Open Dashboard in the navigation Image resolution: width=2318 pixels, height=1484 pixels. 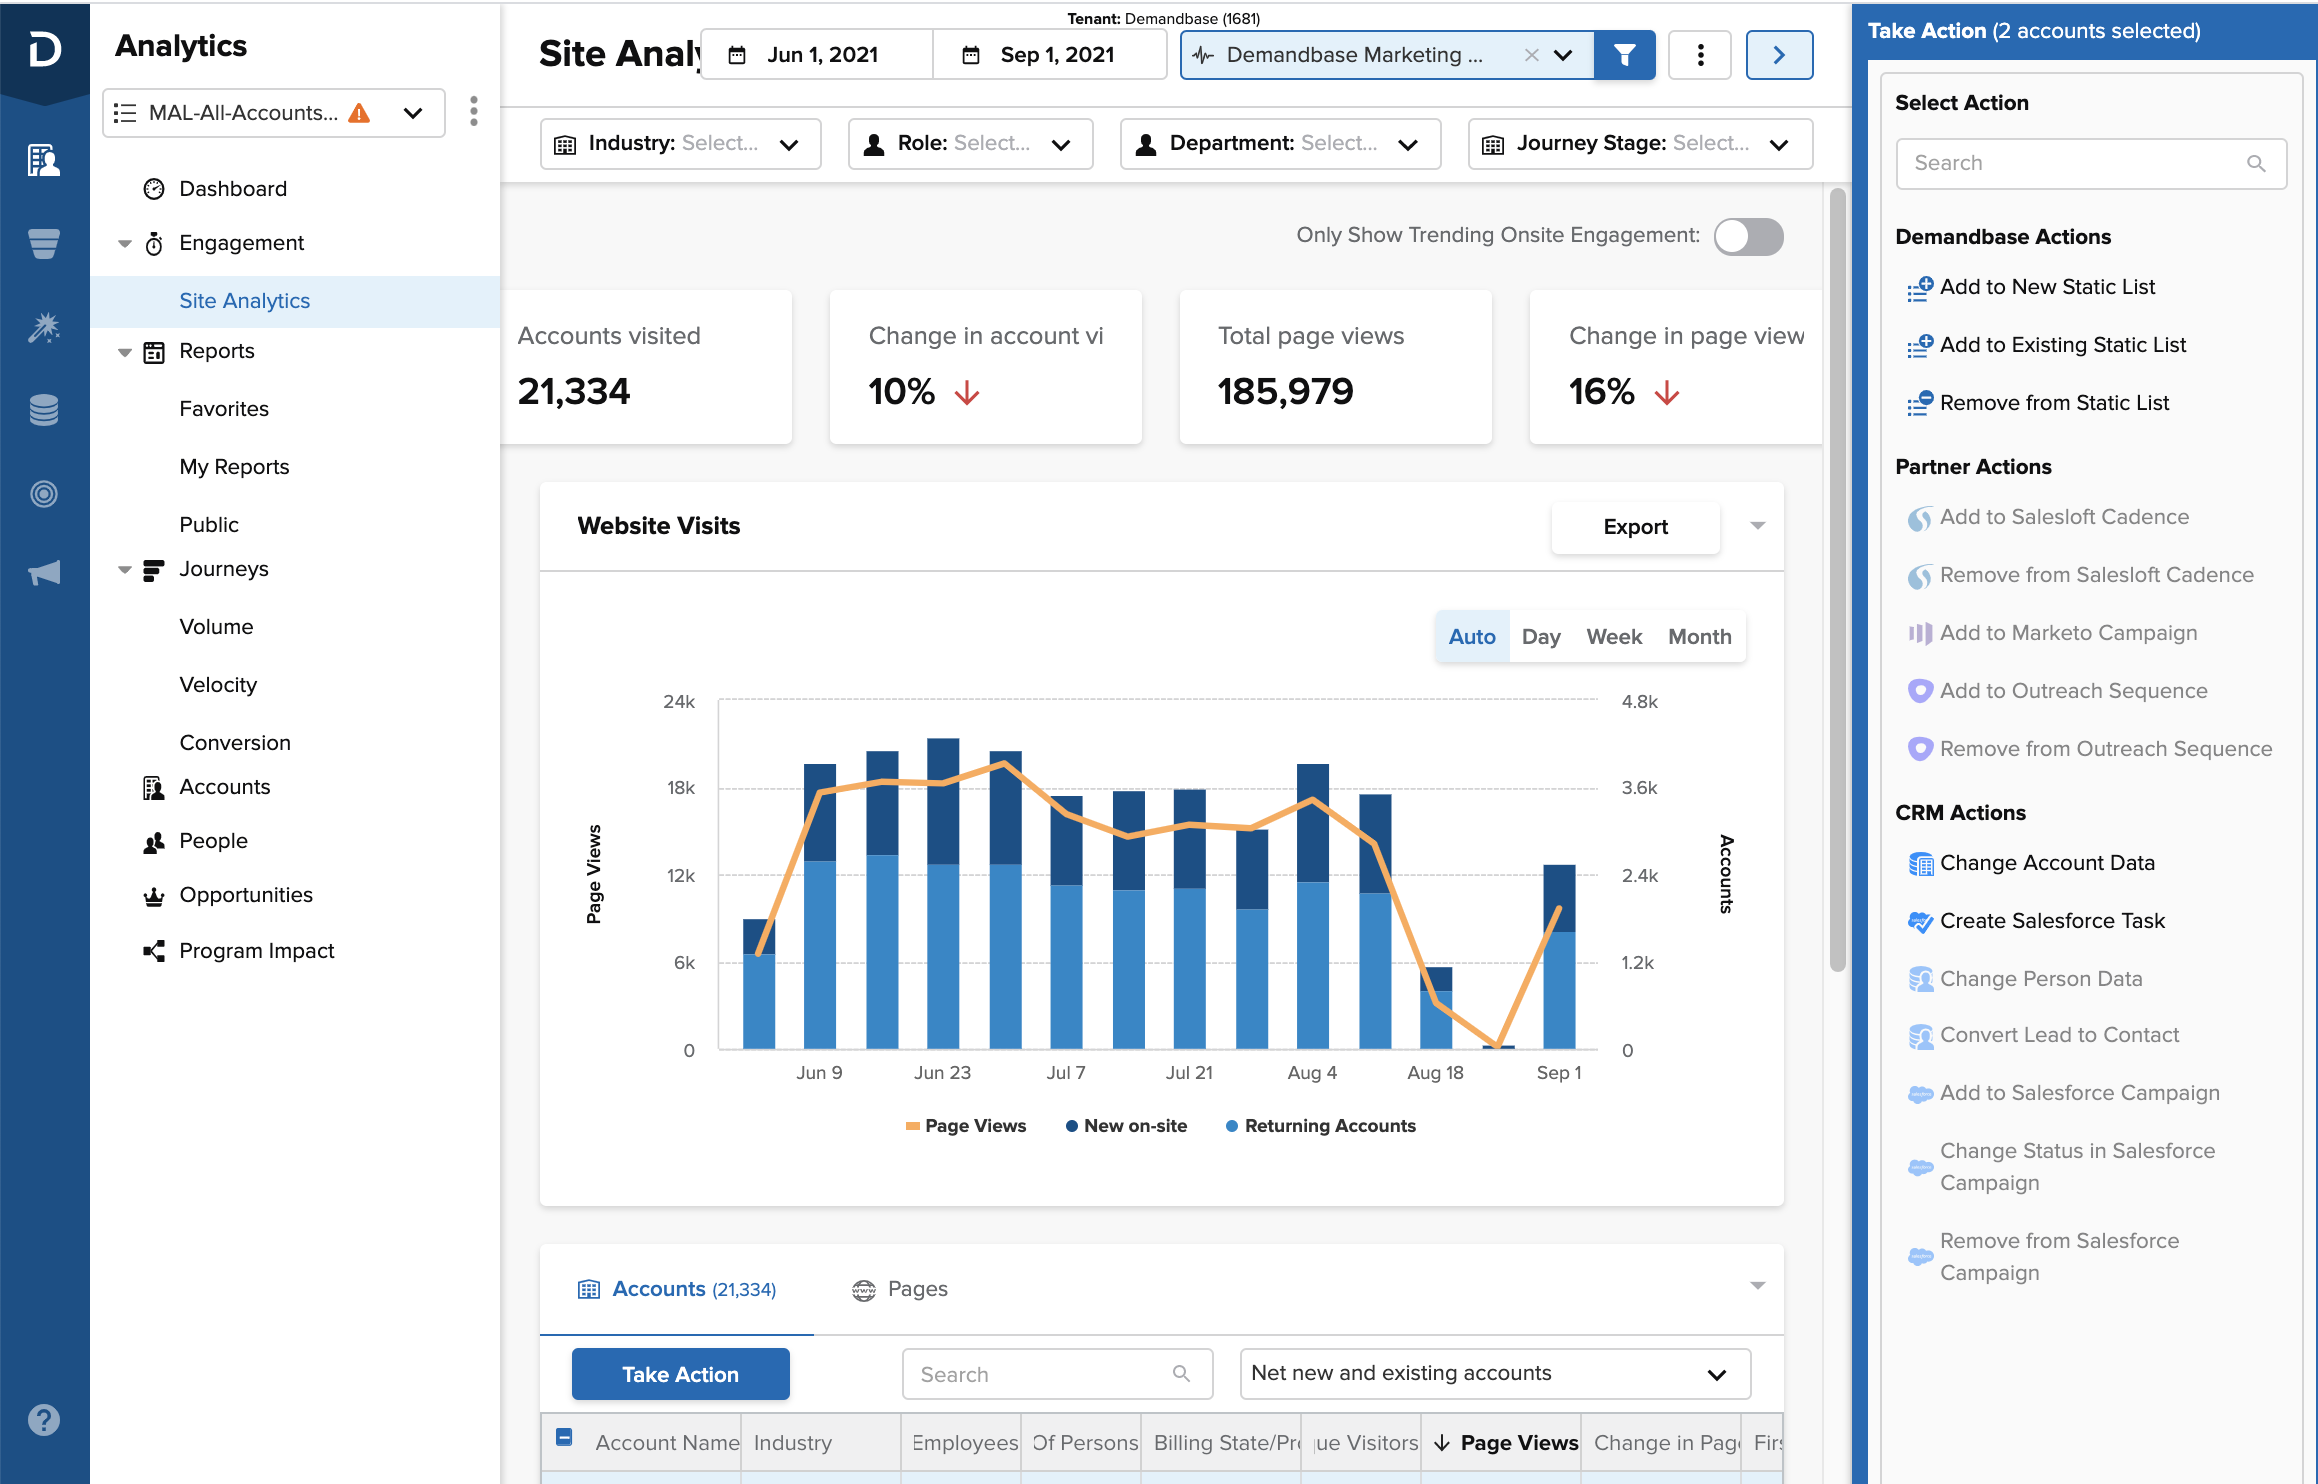tap(232, 189)
